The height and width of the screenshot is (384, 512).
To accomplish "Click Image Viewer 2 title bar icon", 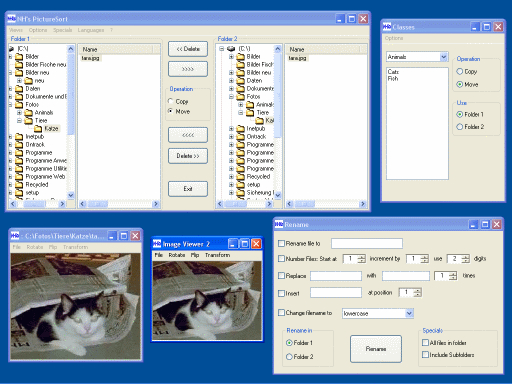I will coord(157,244).
